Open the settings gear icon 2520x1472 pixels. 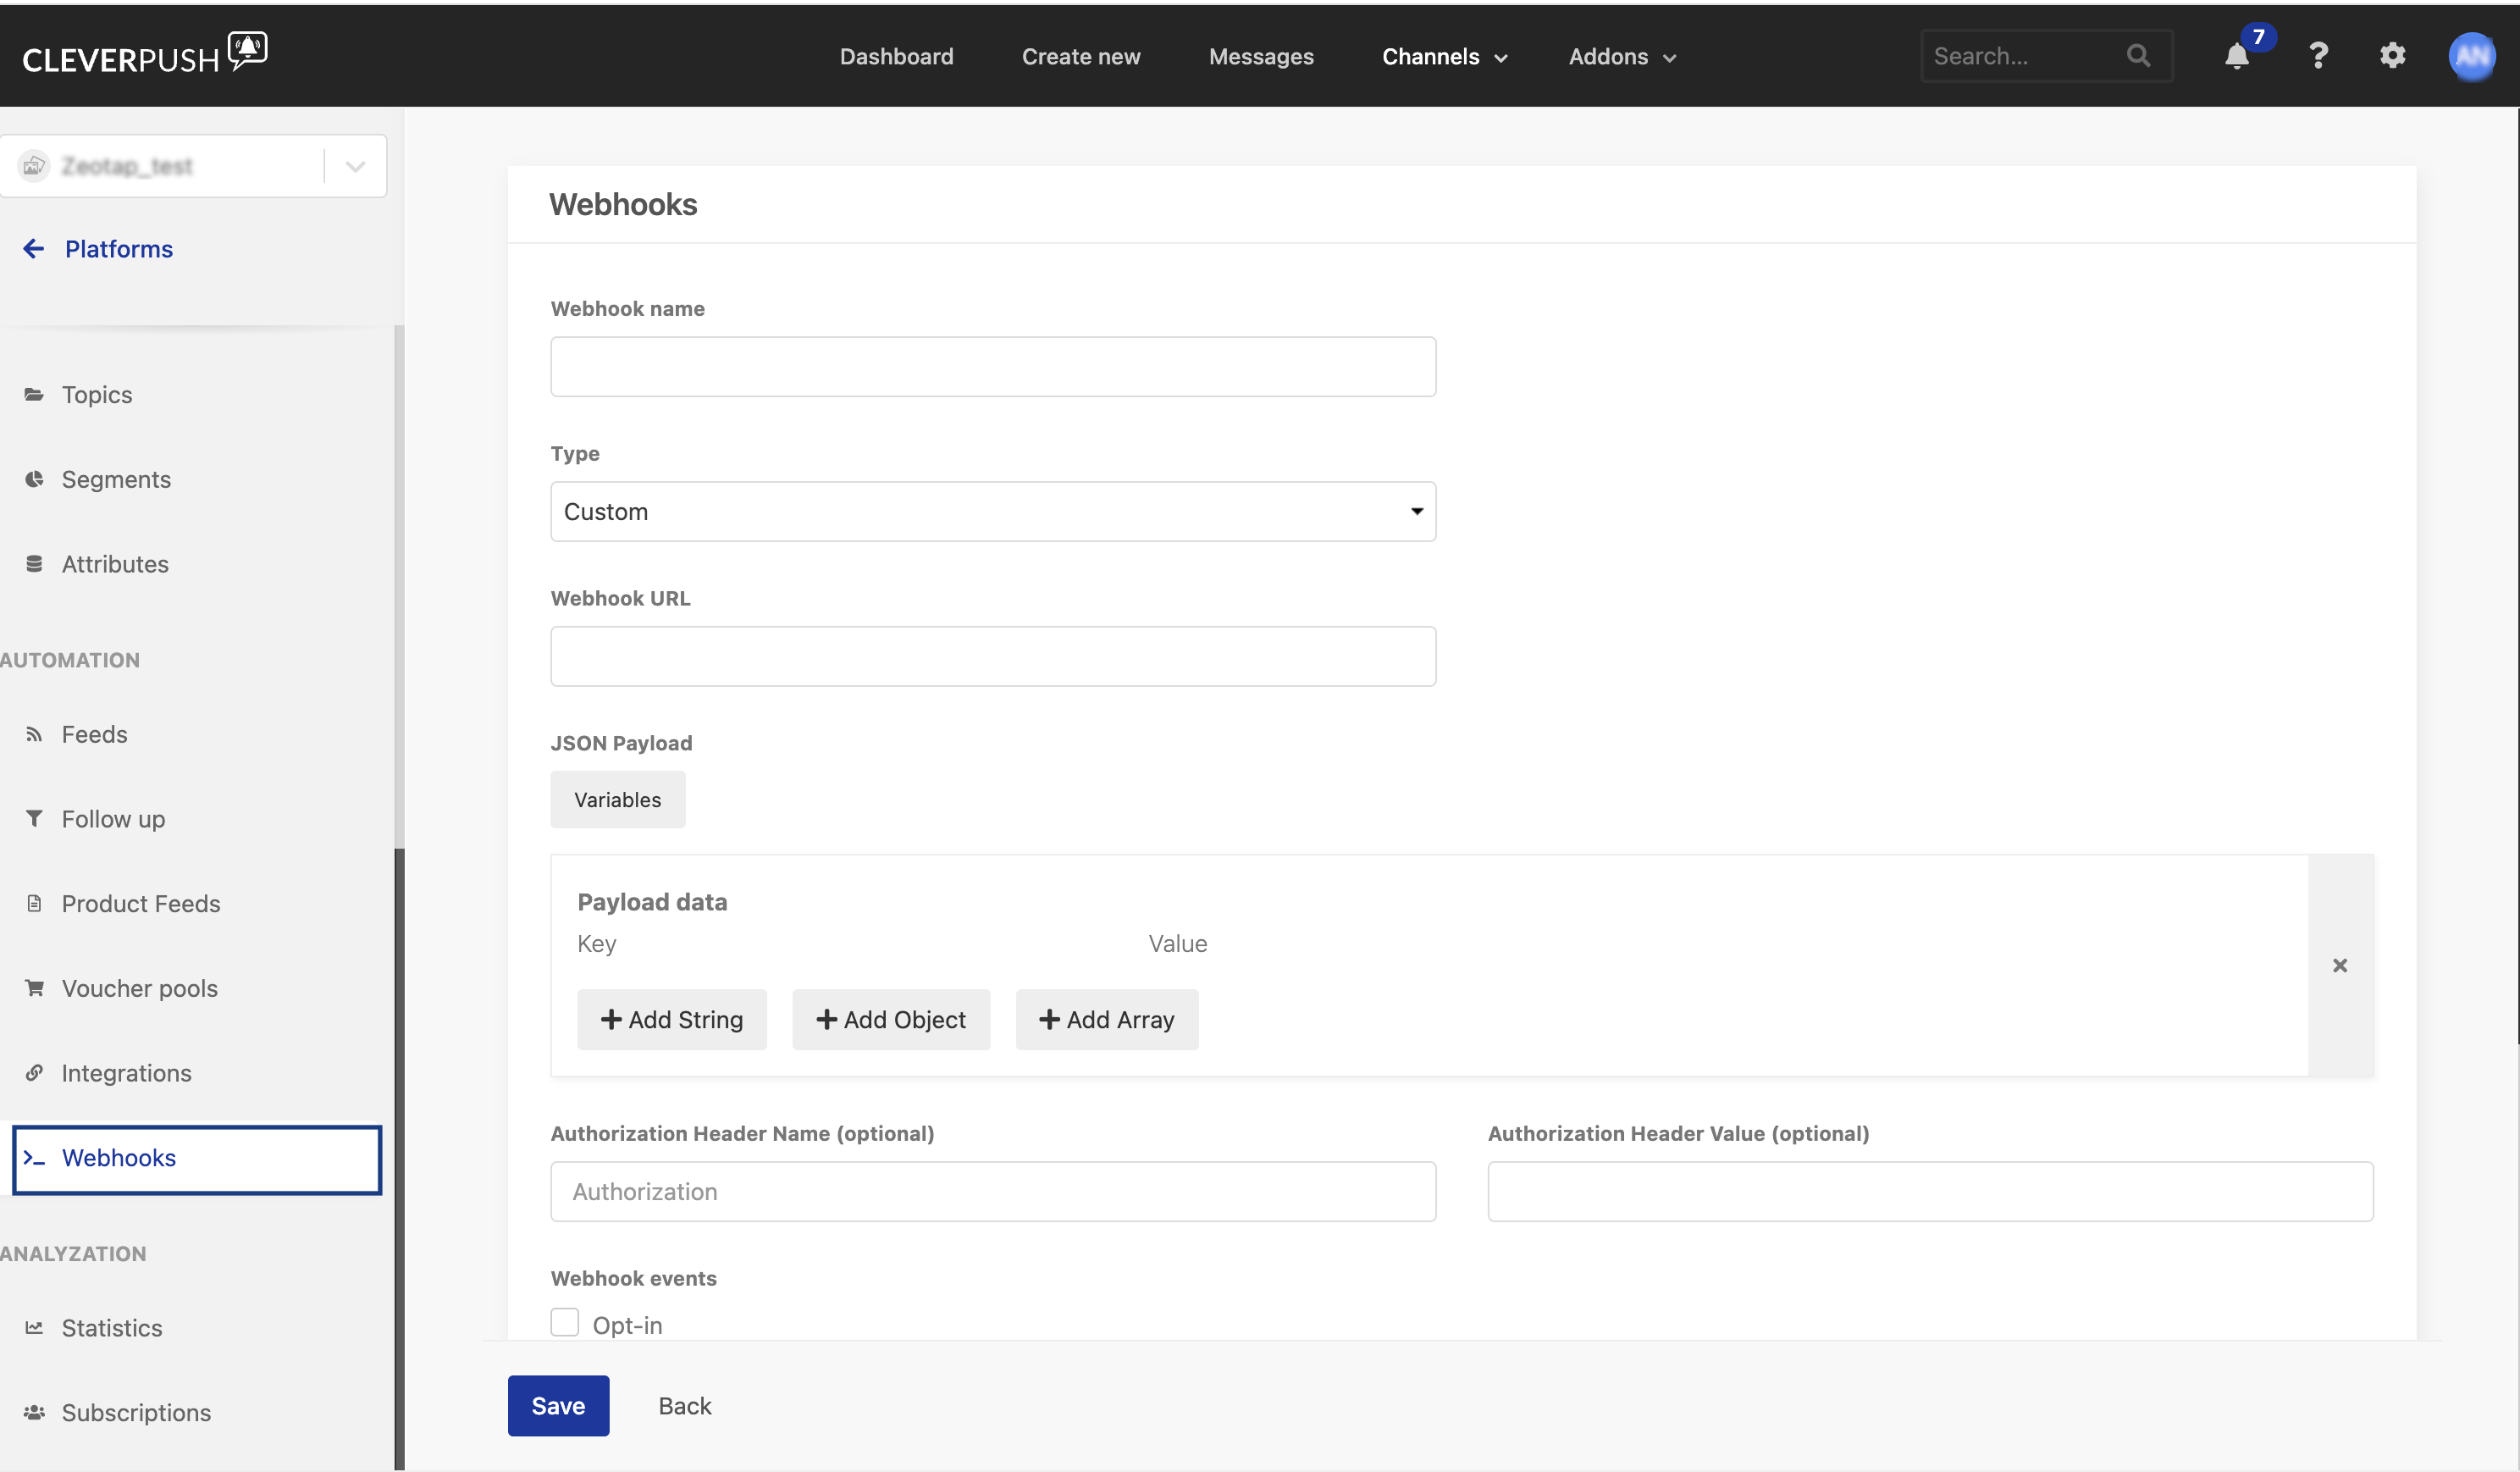(x=2392, y=56)
